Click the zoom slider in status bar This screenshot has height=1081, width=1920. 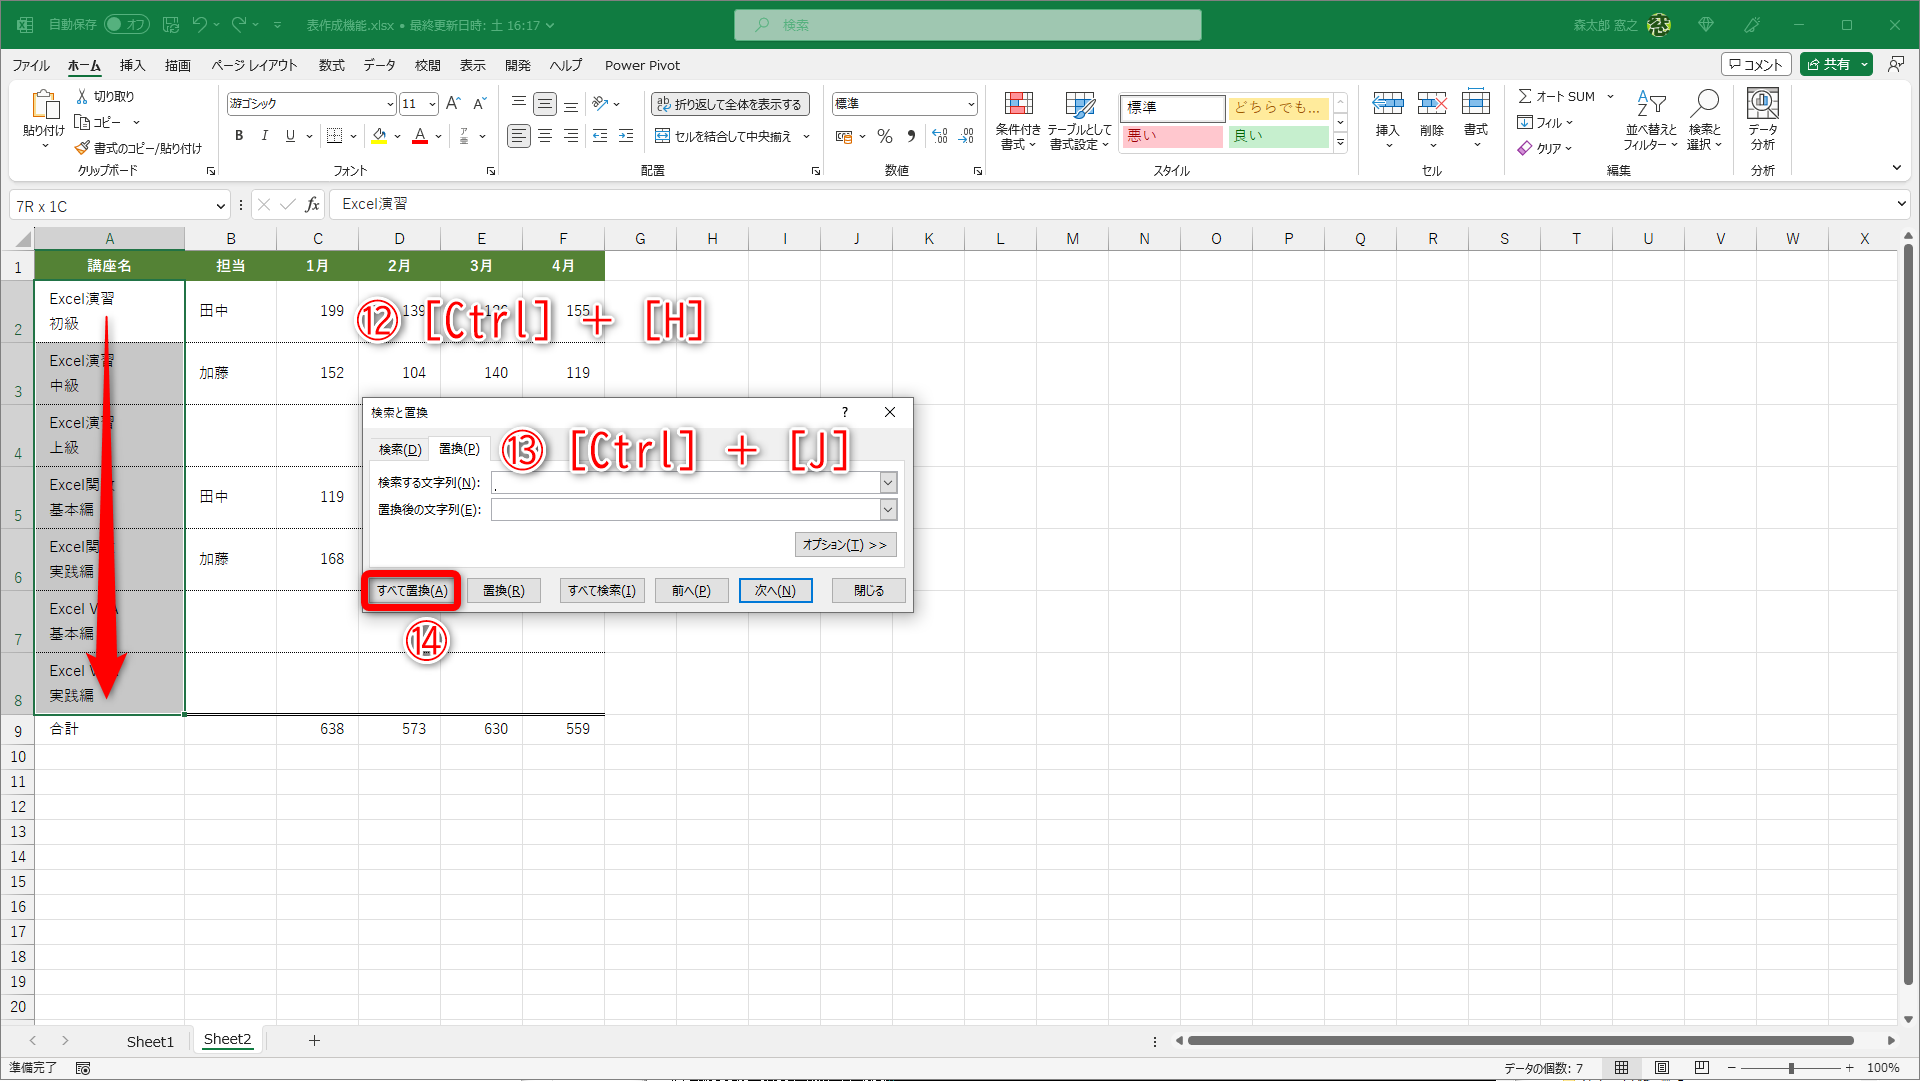[x=1790, y=1068]
